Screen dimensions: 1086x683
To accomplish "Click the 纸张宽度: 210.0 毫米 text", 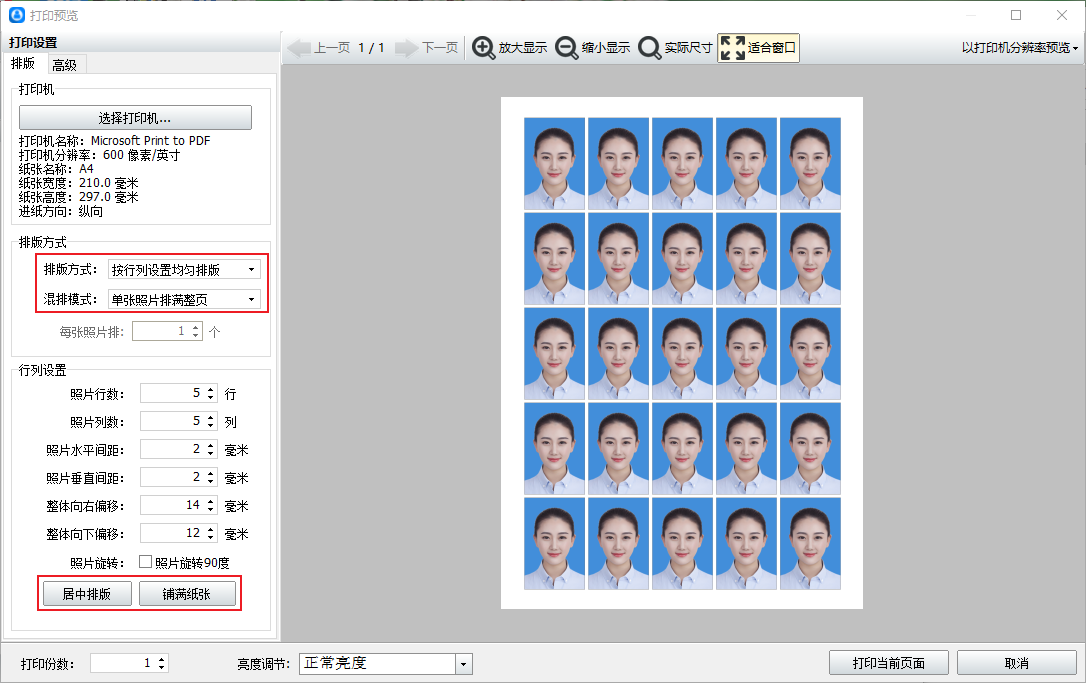I will tap(78, 183).
